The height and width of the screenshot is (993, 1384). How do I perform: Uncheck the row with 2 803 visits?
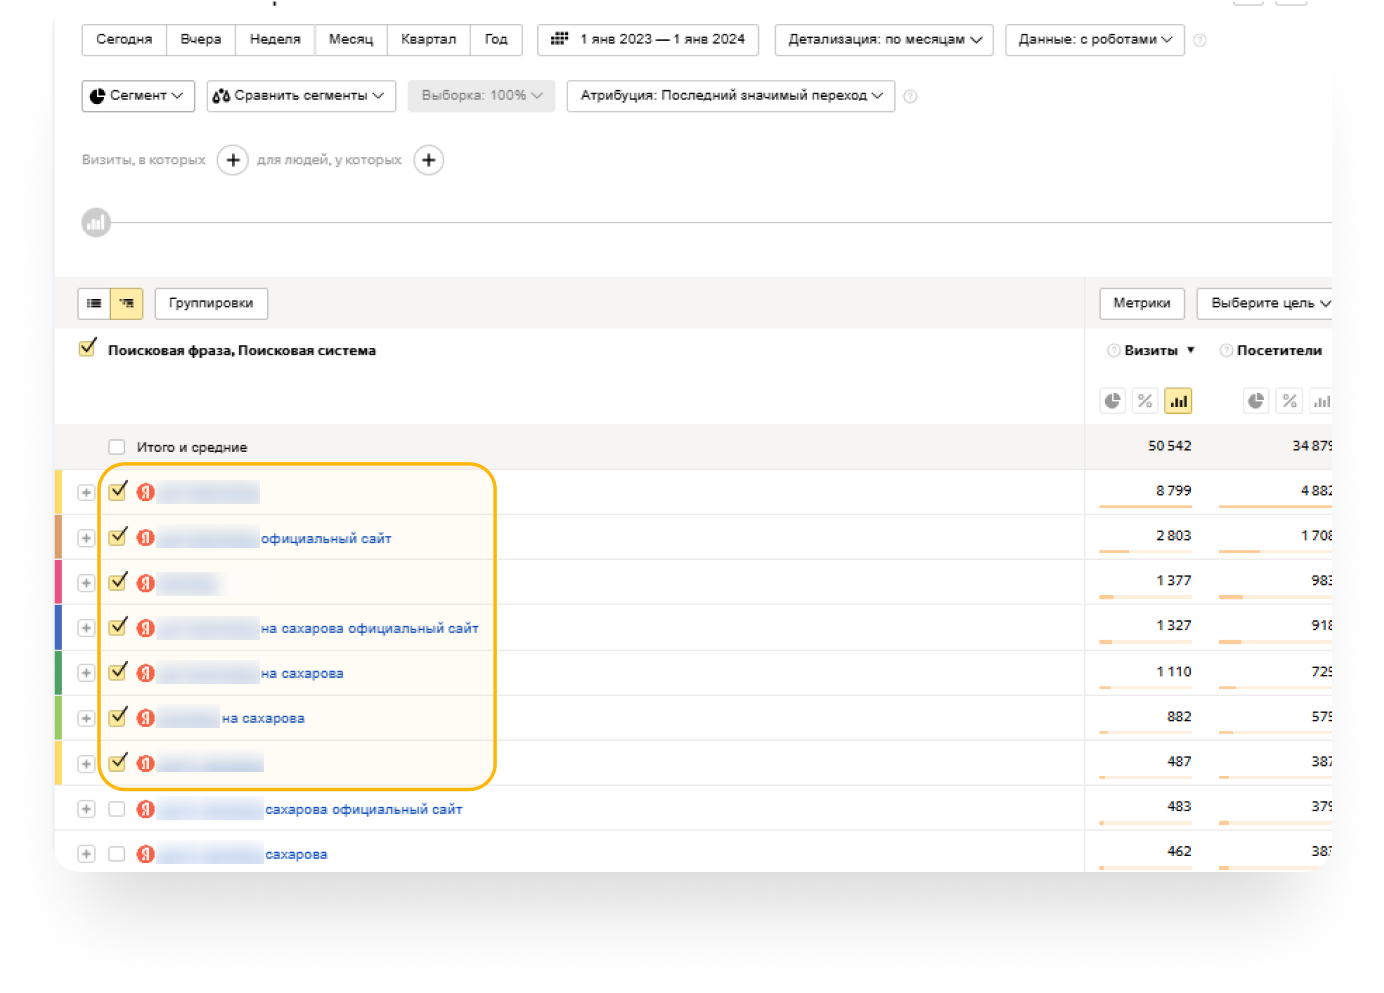(118, 536)
